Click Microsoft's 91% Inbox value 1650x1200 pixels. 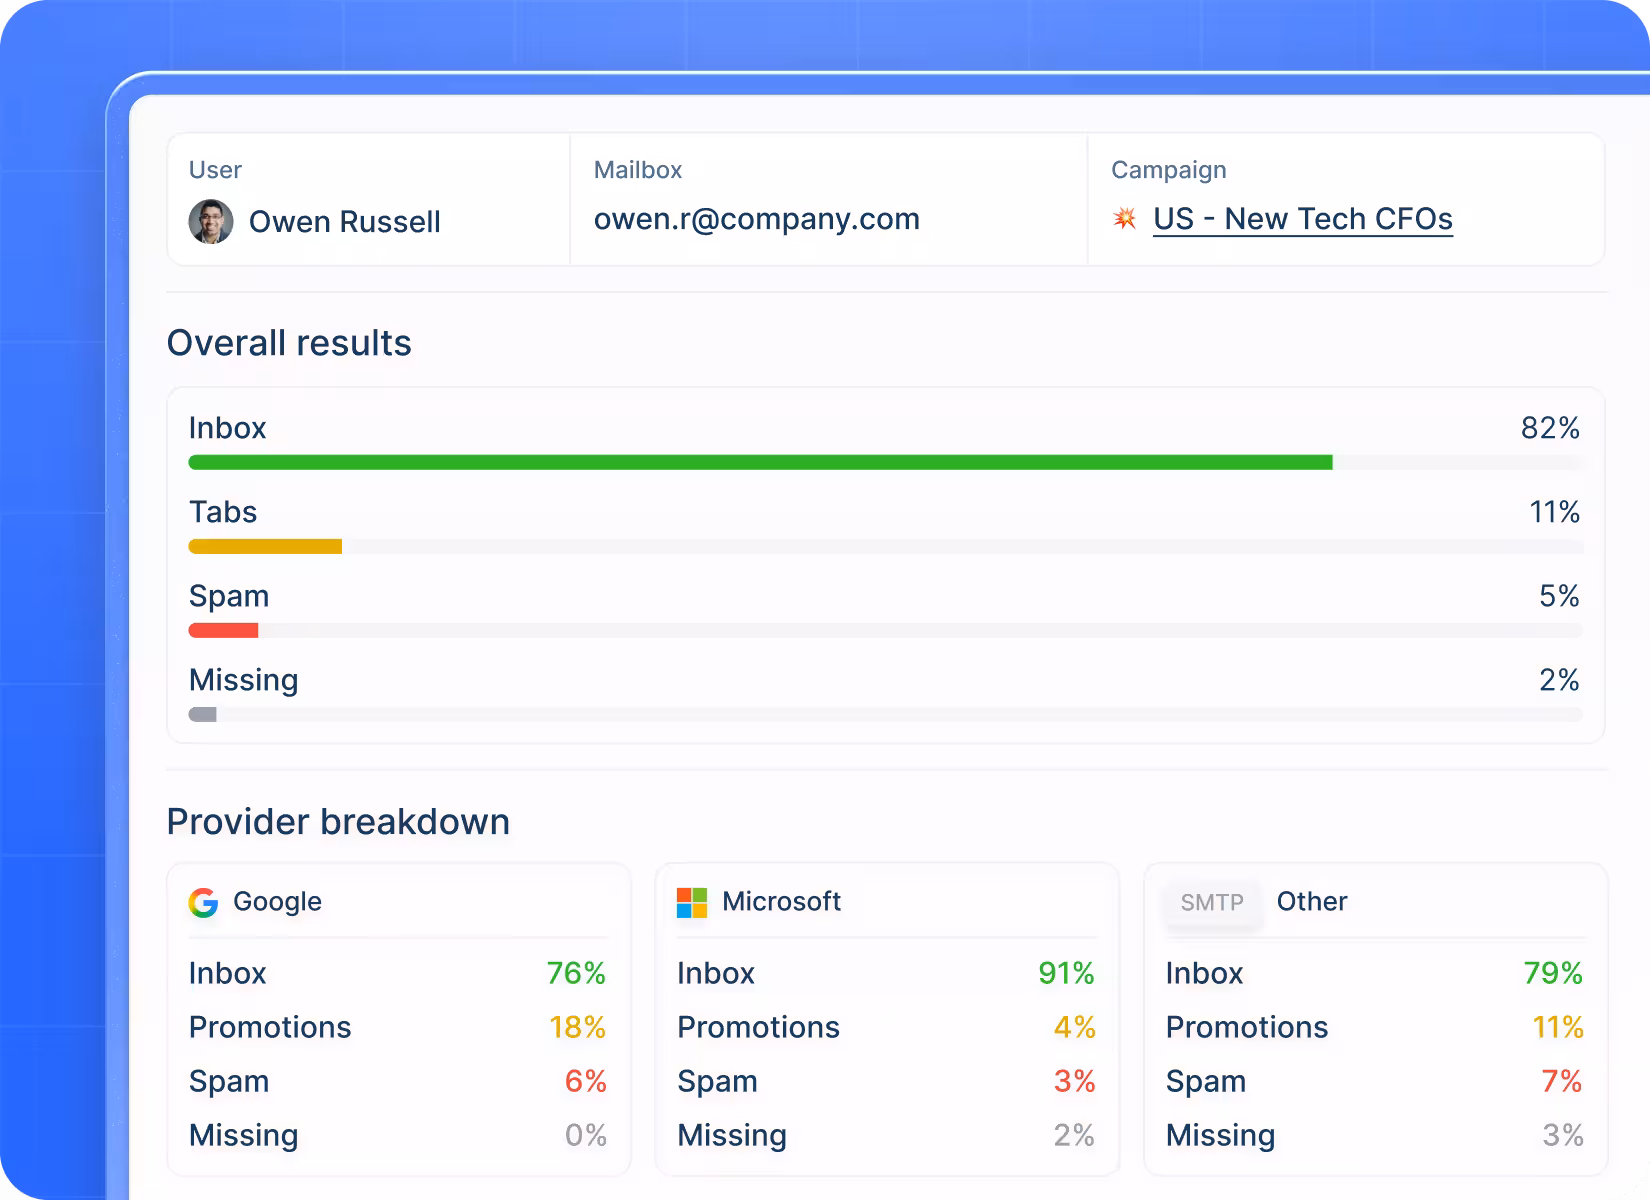[1066, 973]
